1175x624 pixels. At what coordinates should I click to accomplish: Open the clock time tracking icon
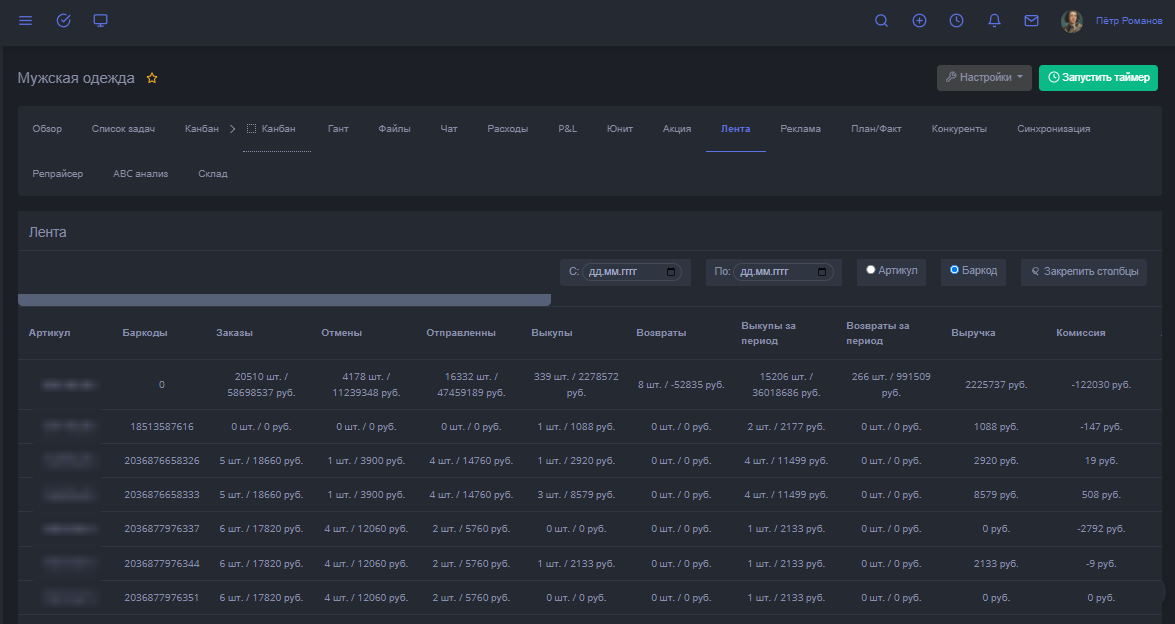957,21
